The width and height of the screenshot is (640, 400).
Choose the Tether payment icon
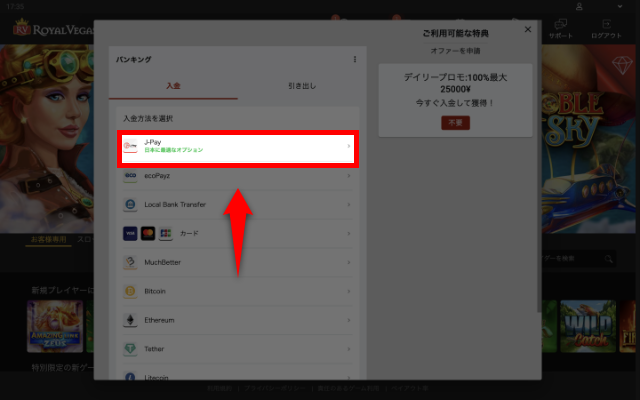[130, 349]
